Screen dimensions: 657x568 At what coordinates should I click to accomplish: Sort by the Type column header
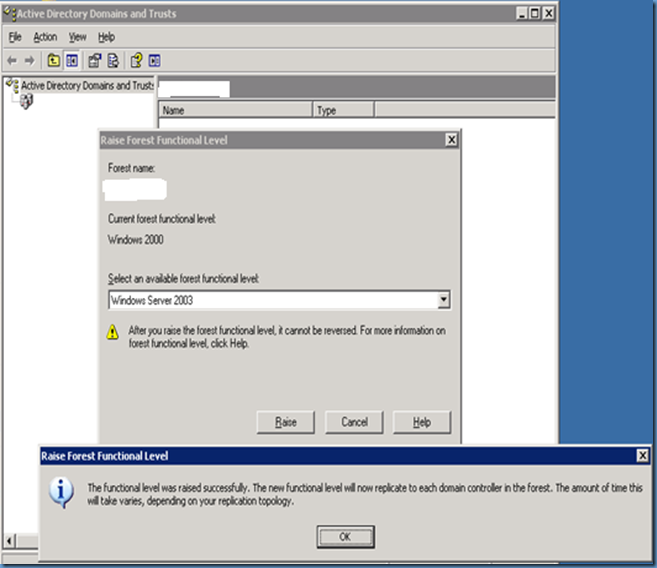(x=344, y=110)
